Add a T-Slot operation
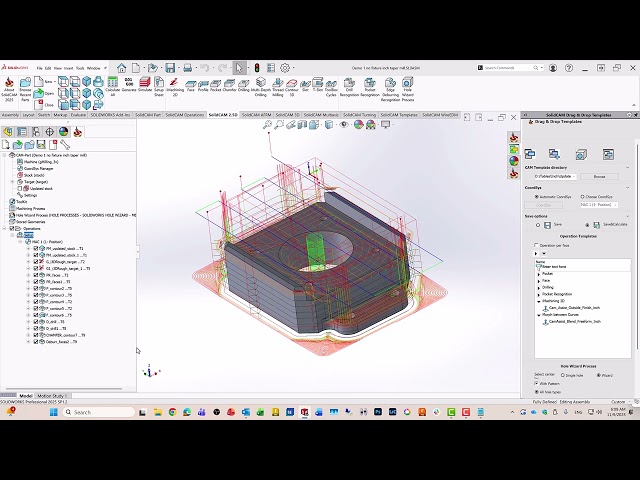Image resolution: width=640 pixels, height=480 pixels. click(x=318, y=84)
